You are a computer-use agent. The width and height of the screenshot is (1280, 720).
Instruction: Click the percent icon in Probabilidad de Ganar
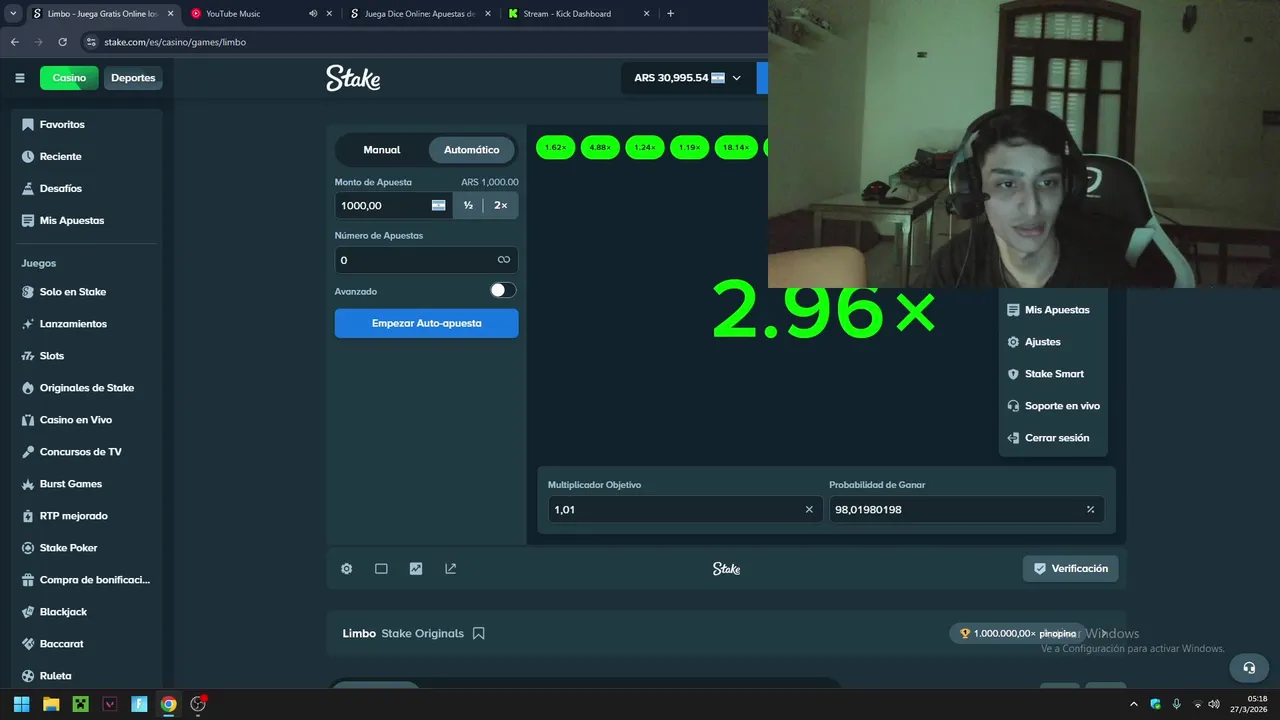pos(1090,509)
